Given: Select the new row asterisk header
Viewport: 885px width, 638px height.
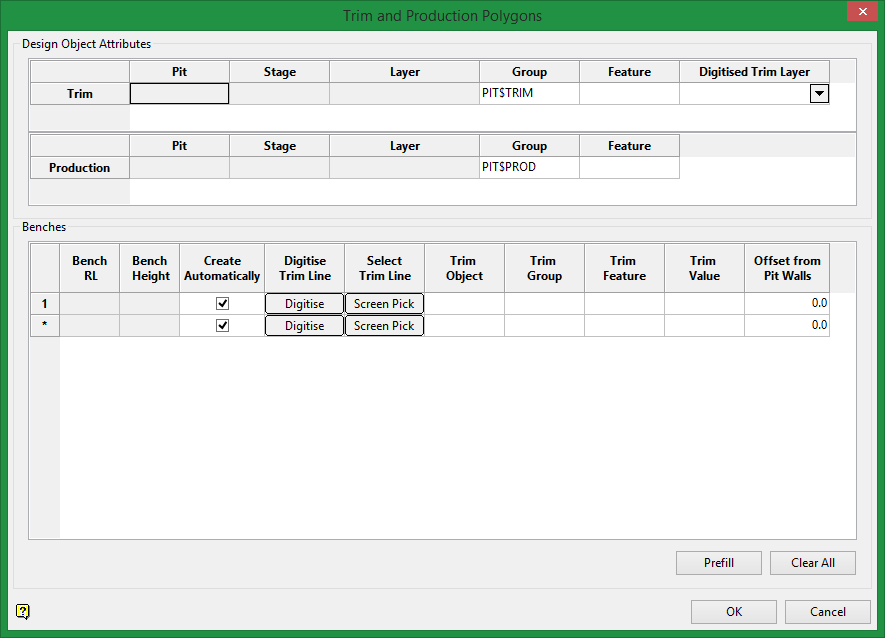Looking at the screenshot, I should tap(45, 326).
